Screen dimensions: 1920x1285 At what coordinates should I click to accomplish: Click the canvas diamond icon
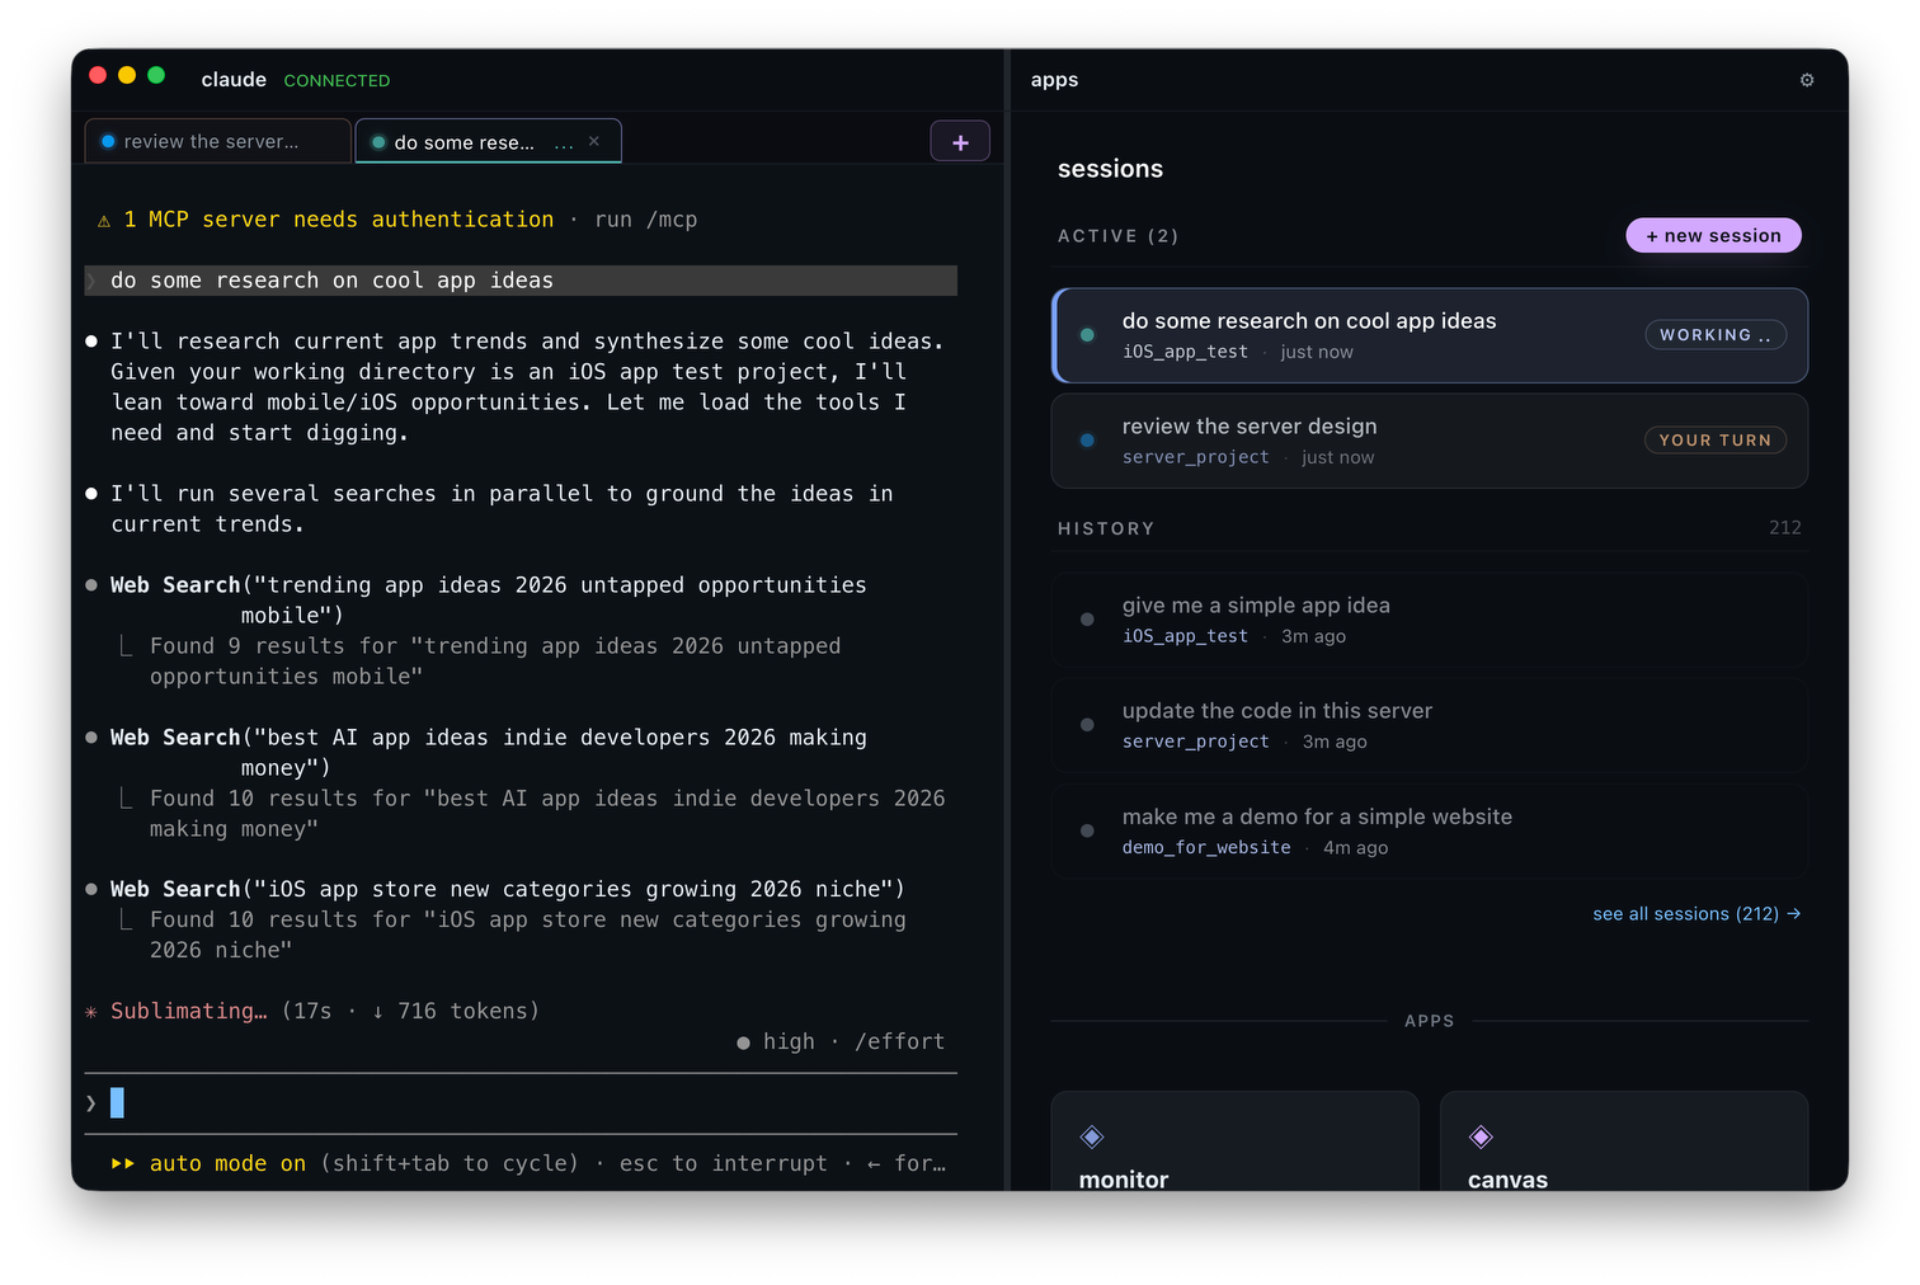(1480, 1137)
